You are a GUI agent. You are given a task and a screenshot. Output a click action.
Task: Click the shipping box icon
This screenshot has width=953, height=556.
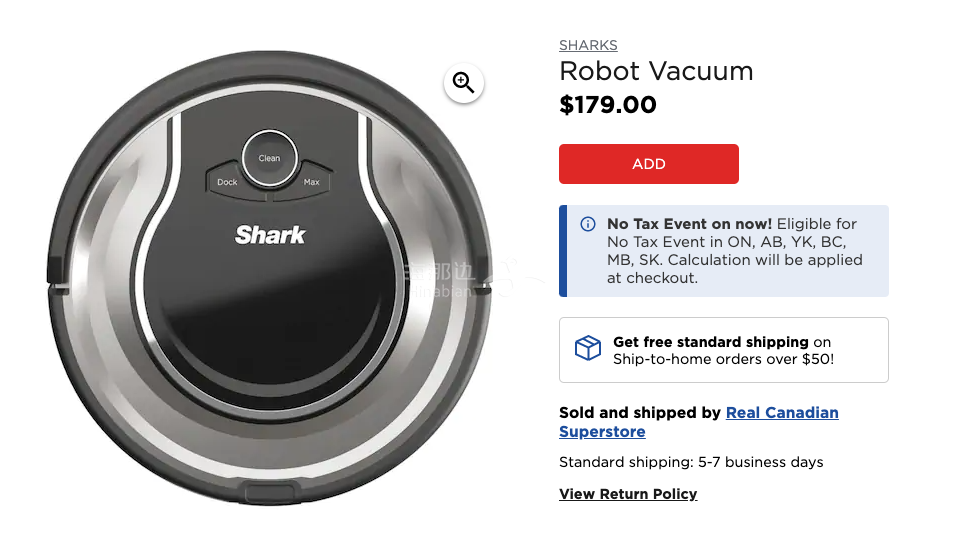[588, 348]
